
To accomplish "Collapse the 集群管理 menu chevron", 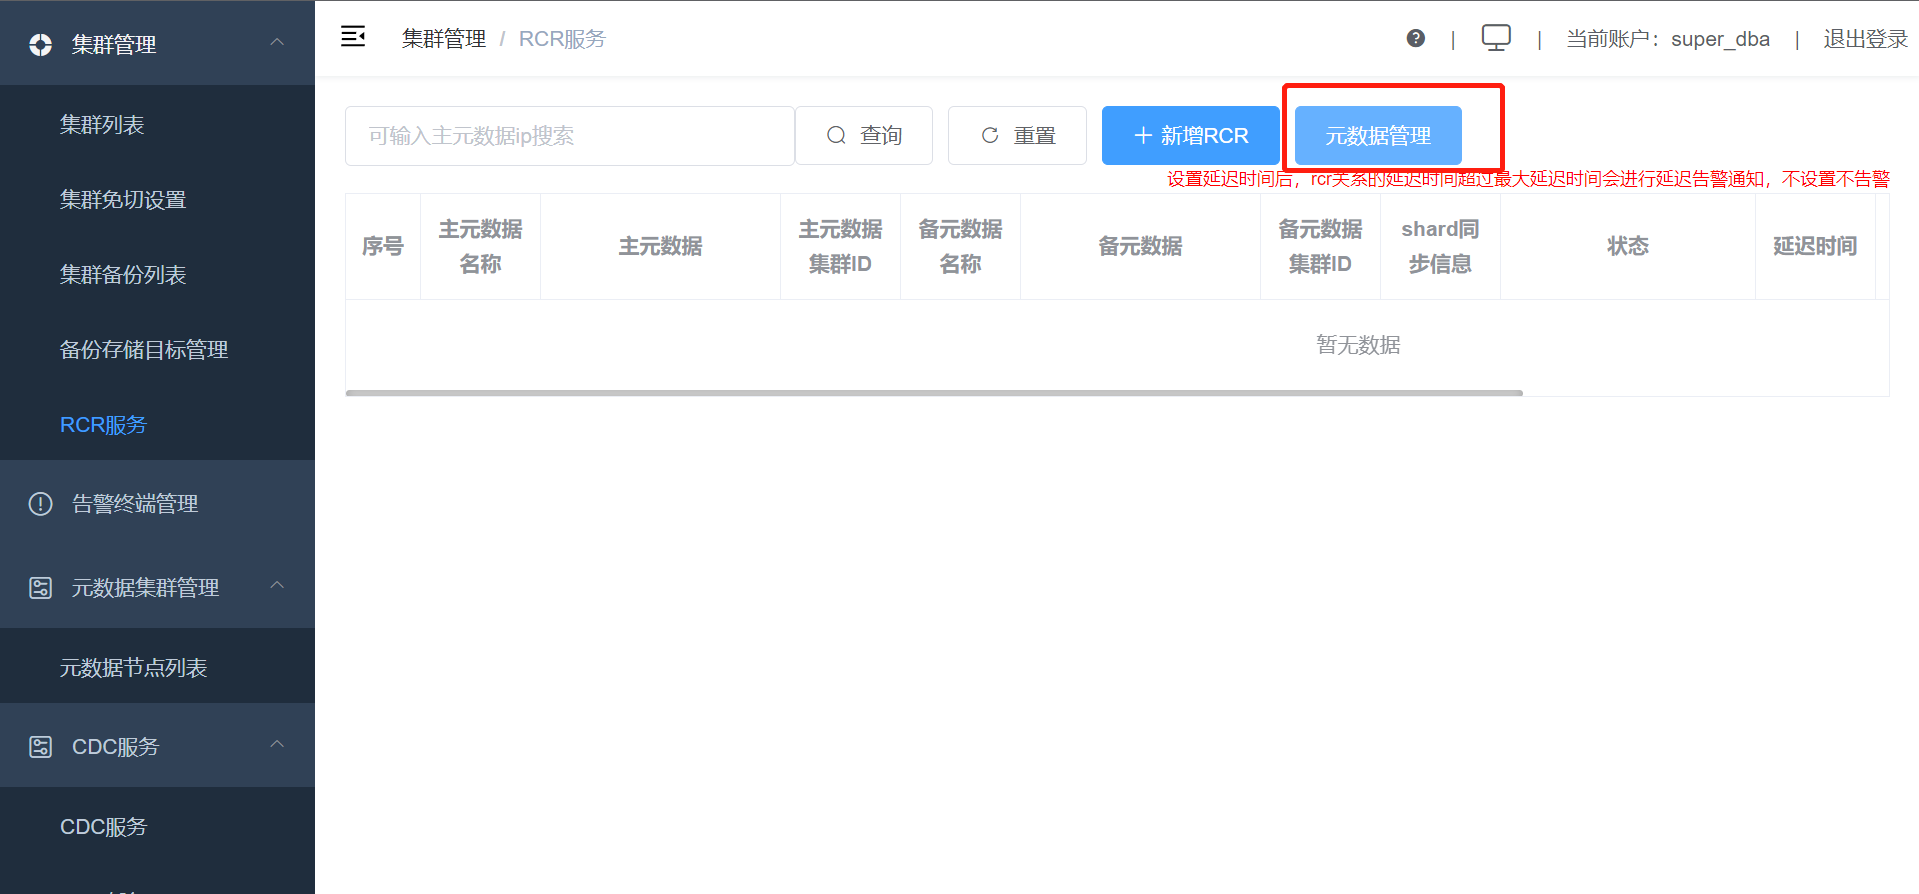I will [278, 42].
